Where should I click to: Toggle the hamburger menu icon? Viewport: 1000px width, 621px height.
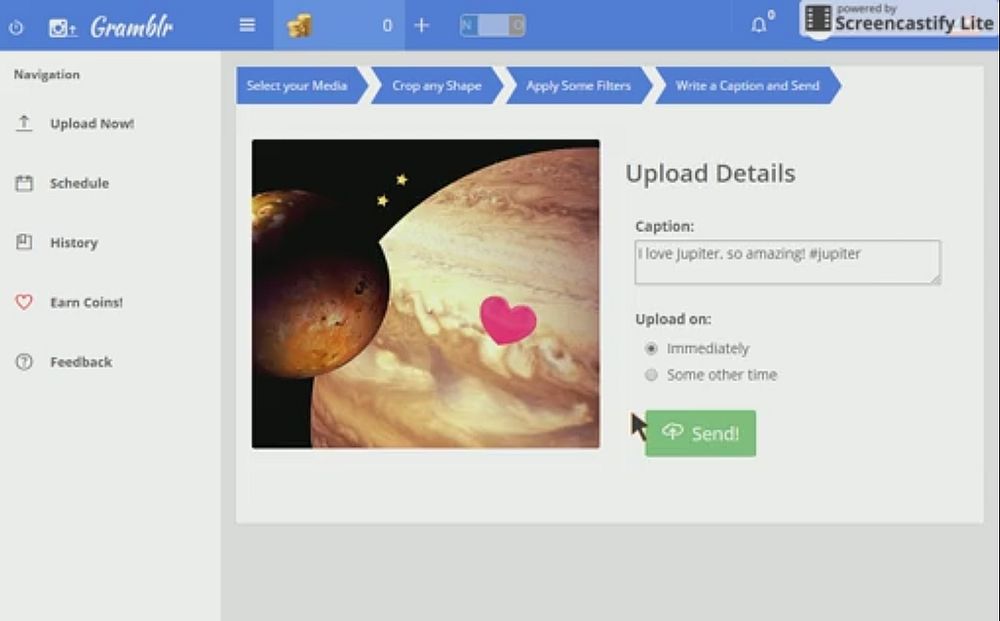tap(247, 26)
